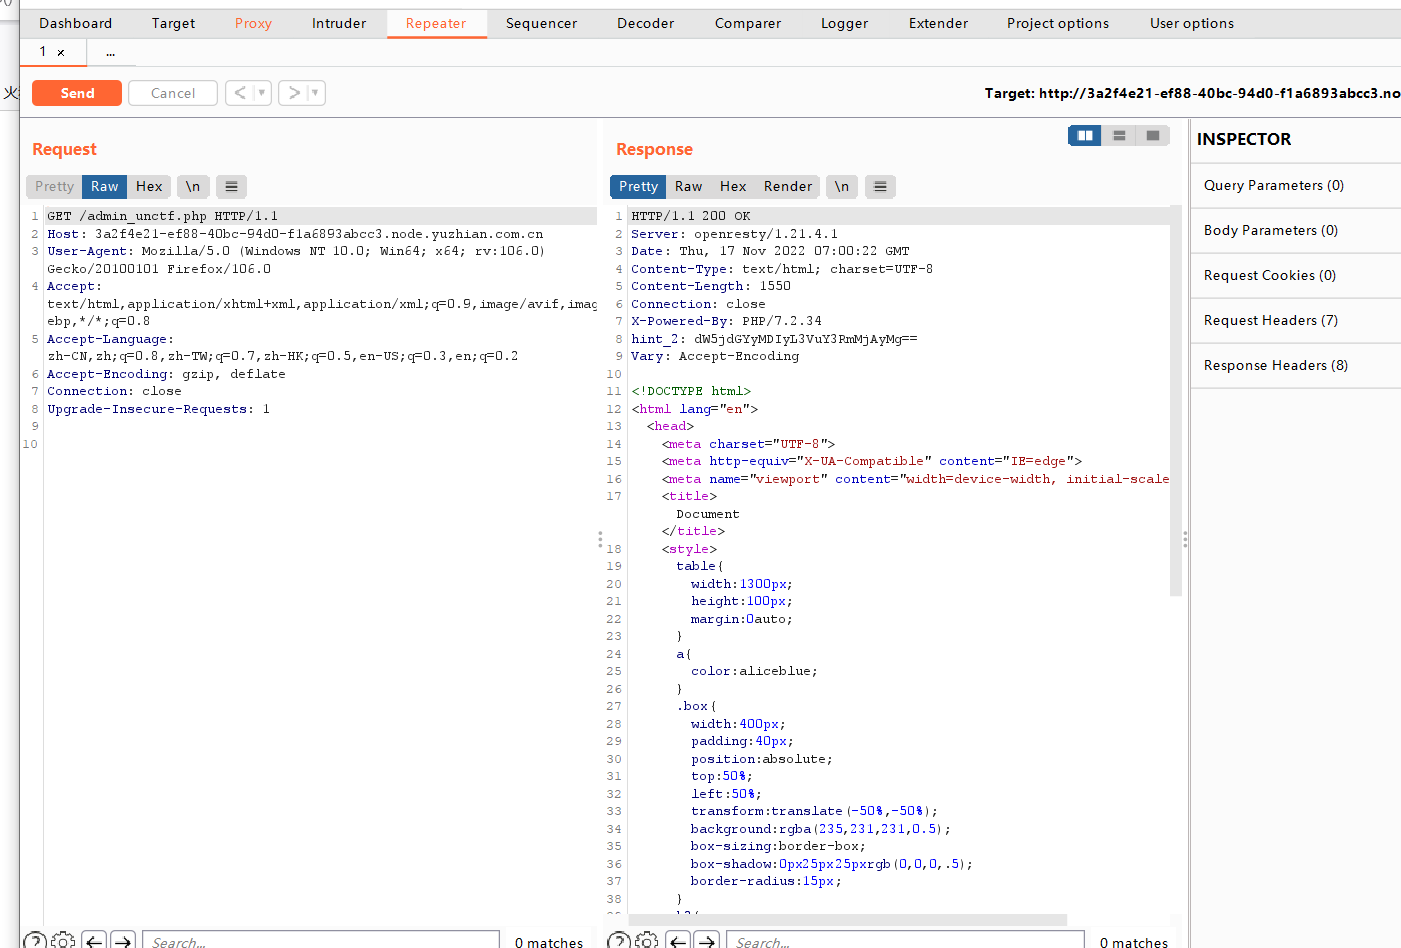Image resolution: width=1401 pixels, height=948 pixels.
Task: Switch Request view to Pretty
Action: coord(54,186)
